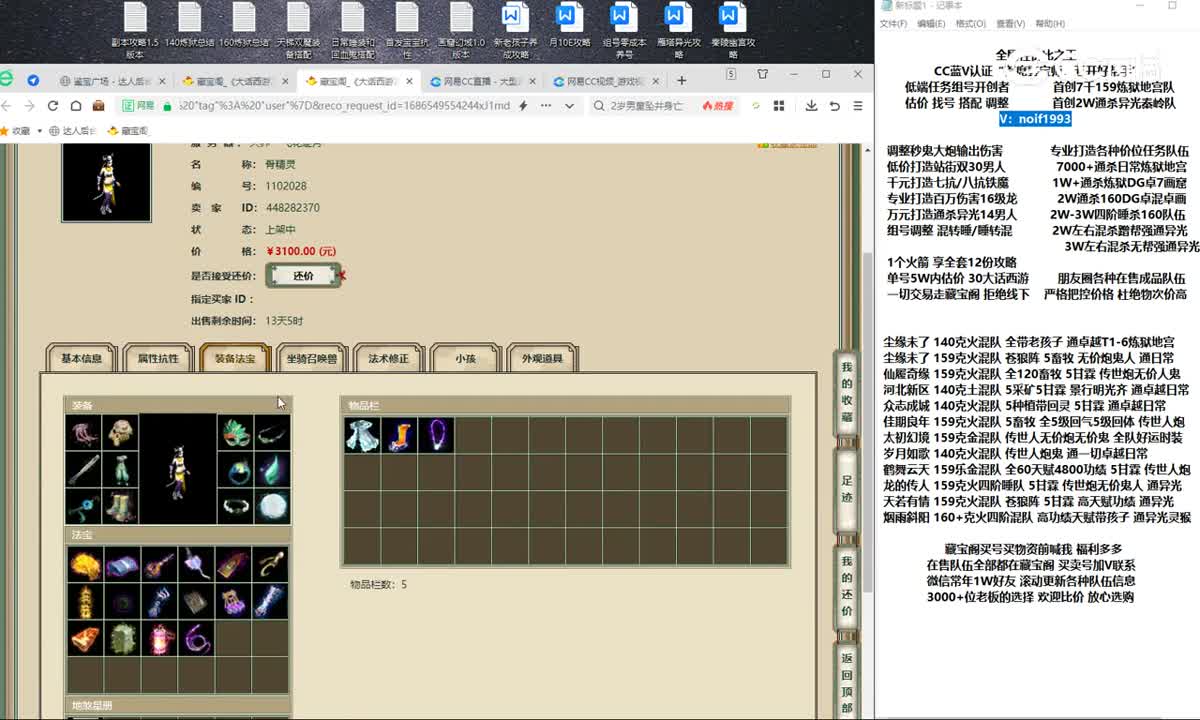Switch to the 坐骑召唤兽 tab

(x=312, y=358)
